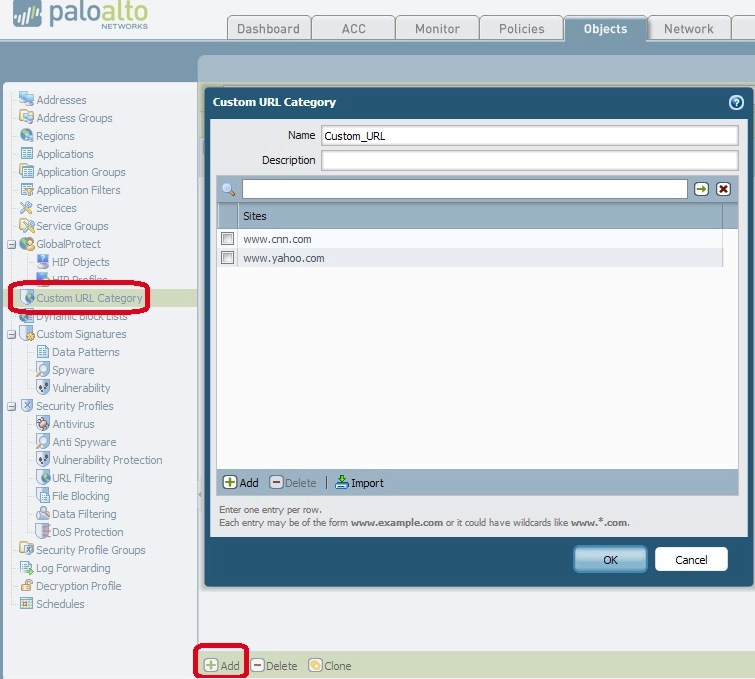755x679 pixels.
Task: Collapse the GlobalProtect tree node
Action: (x=12, y=244)
